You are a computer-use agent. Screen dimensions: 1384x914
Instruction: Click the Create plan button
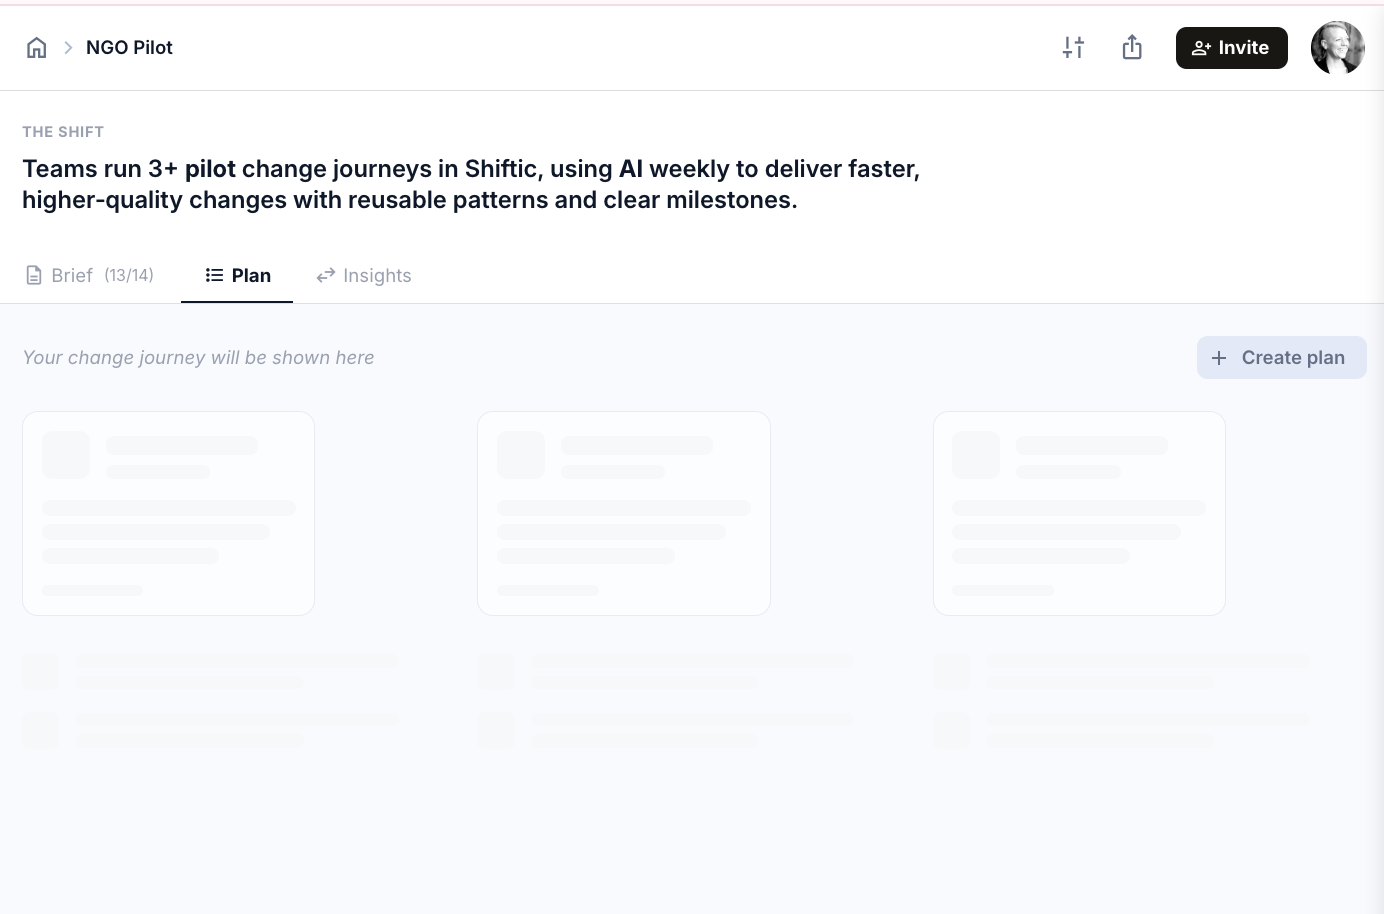(1282, 358)
